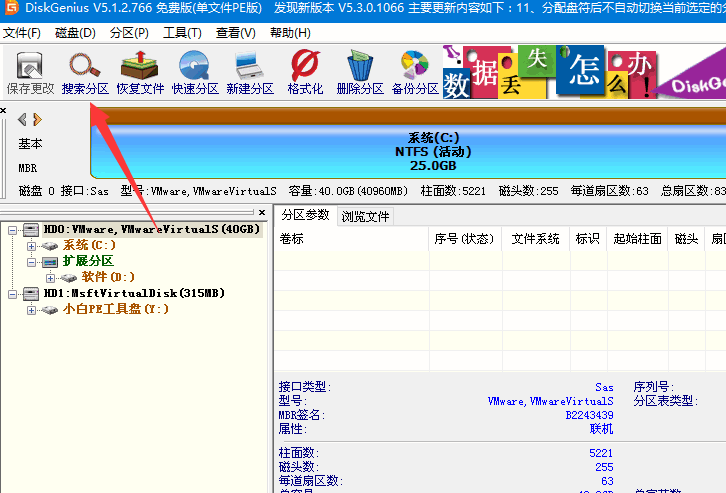
Task: Click the 型号 value VMware,VMwareVirtualS
Action: click(x=551, y=401)
